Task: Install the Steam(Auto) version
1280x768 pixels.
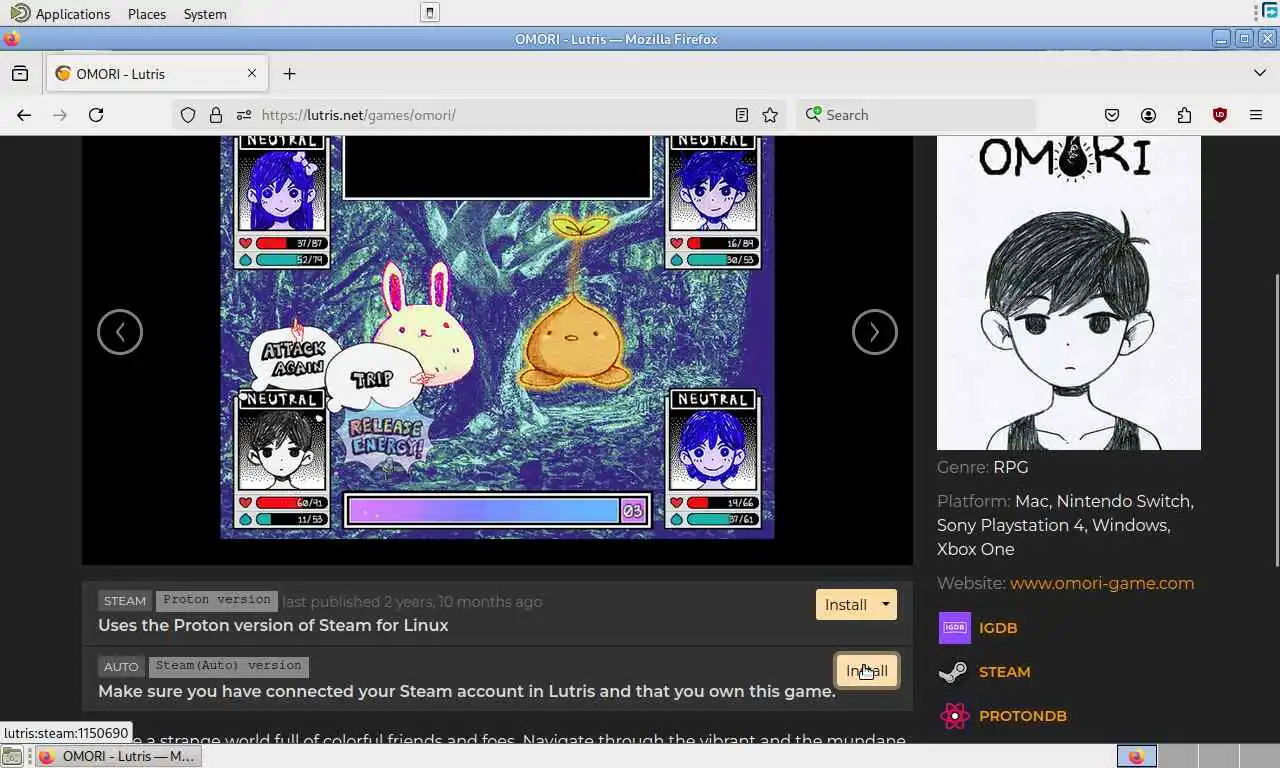Action: pyautogui.click(x=867, y=671)
